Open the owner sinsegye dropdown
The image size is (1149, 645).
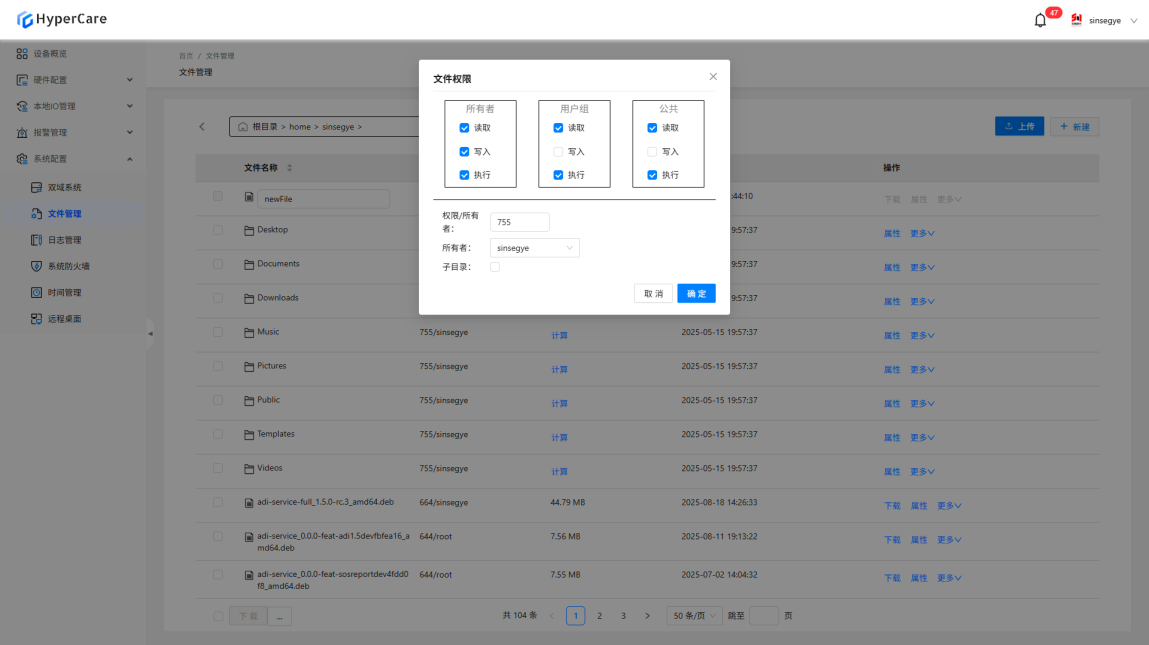535,248
